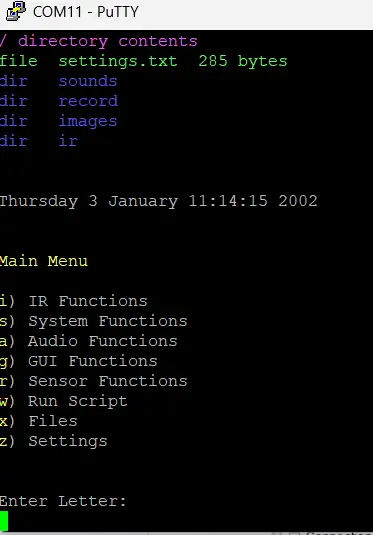Click the IR Functions menu entry
Viewport: 373px width, 535px height.
click(73, 301)
